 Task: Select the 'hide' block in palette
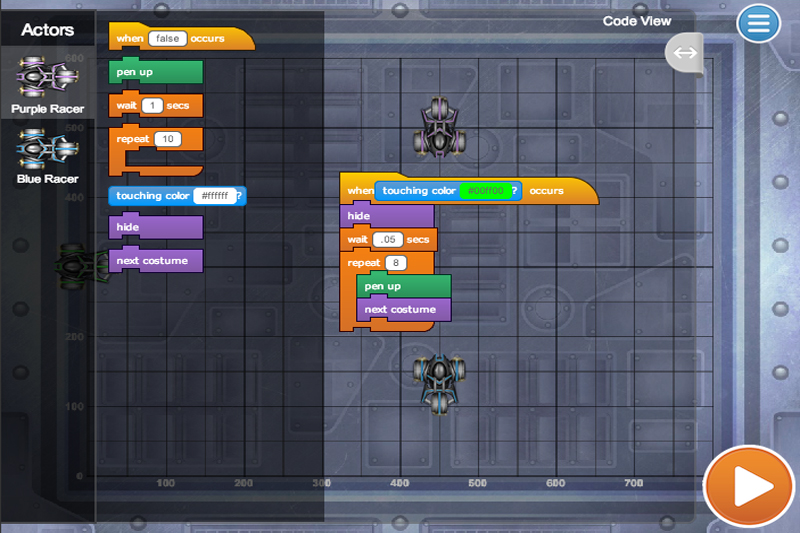click(156, 227)
